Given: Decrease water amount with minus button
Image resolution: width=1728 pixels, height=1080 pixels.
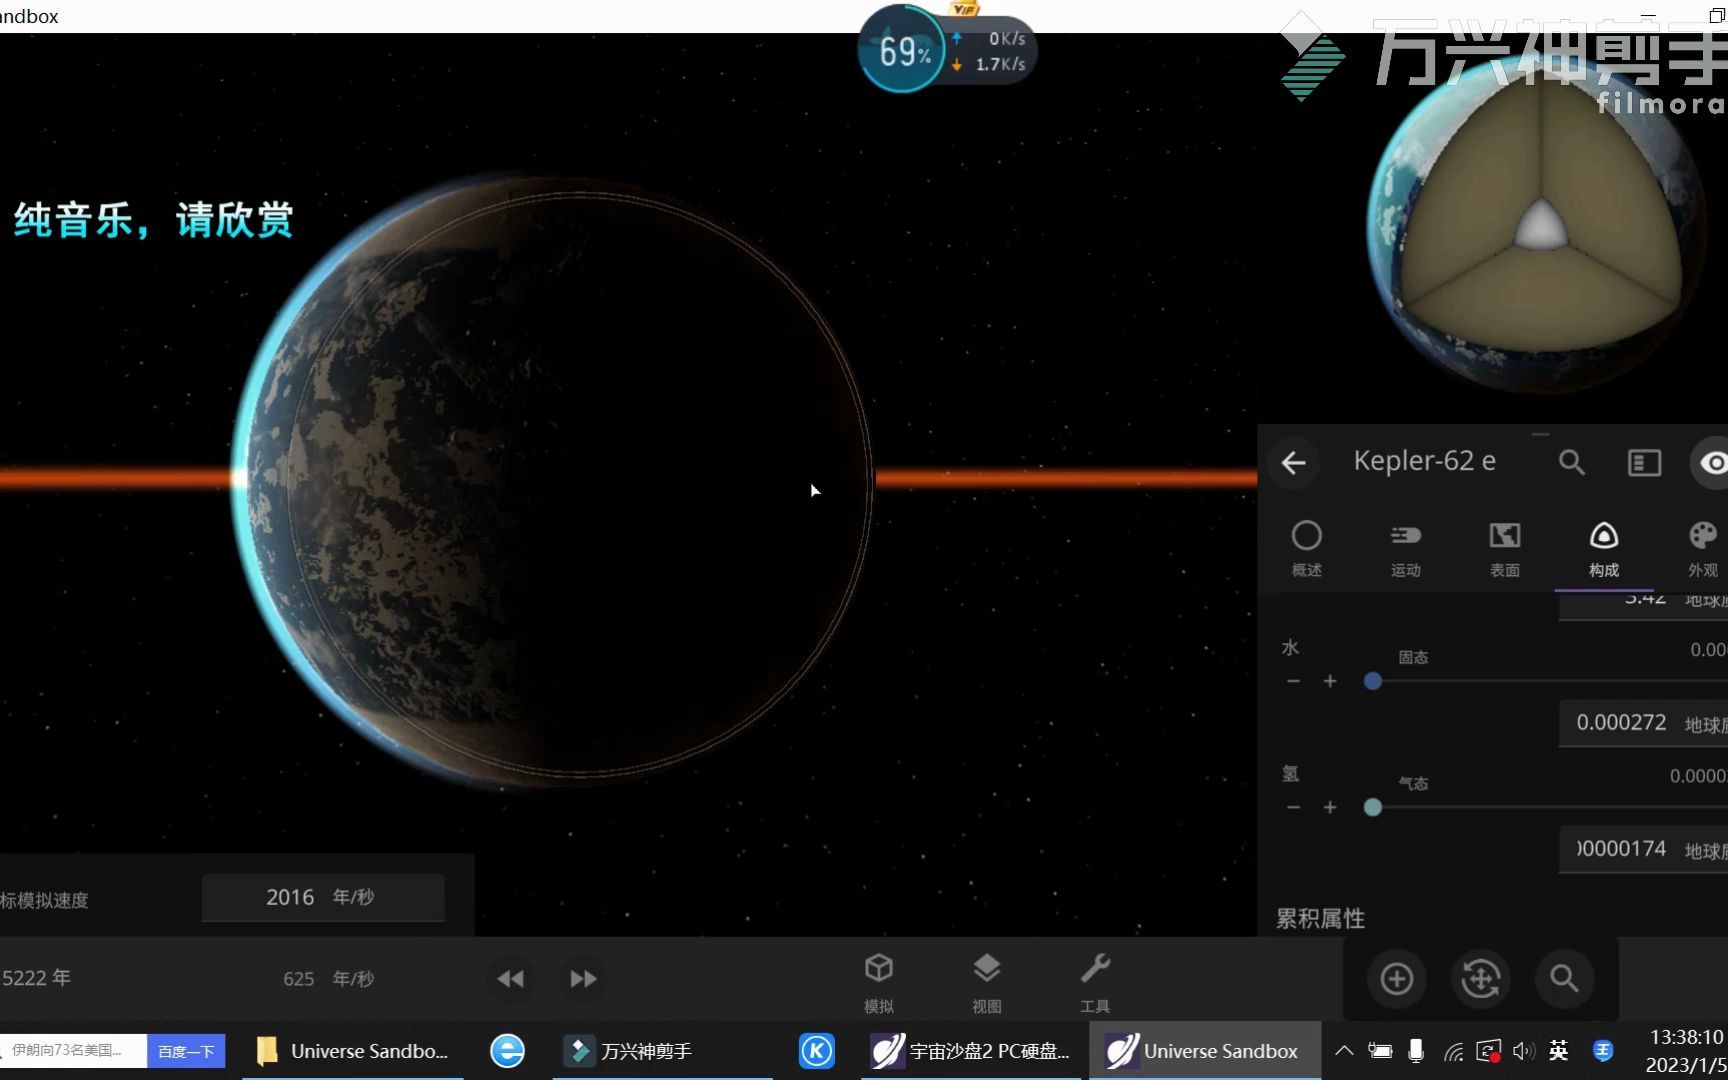Looking at the screenshot, I should point(1293,681).
